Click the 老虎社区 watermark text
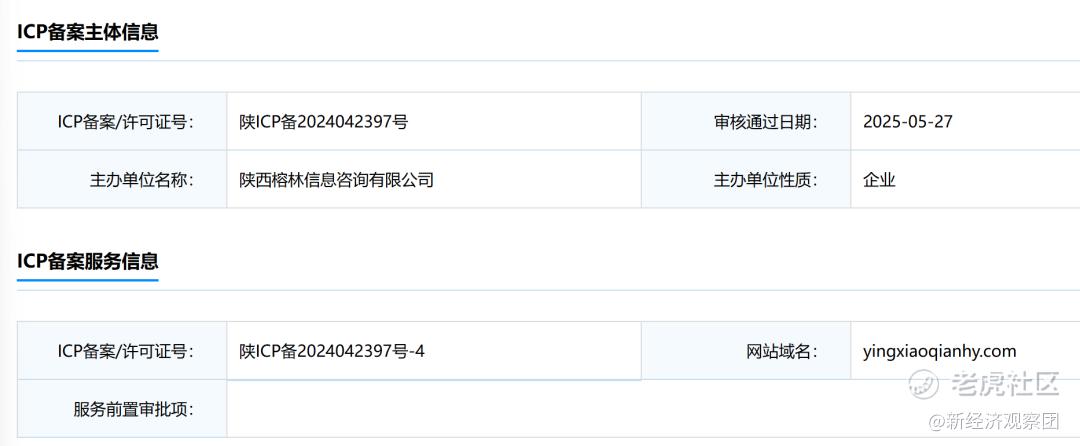Image resolution: width=1080 pixels, height=446 pixels. (x=1004, y=383)
